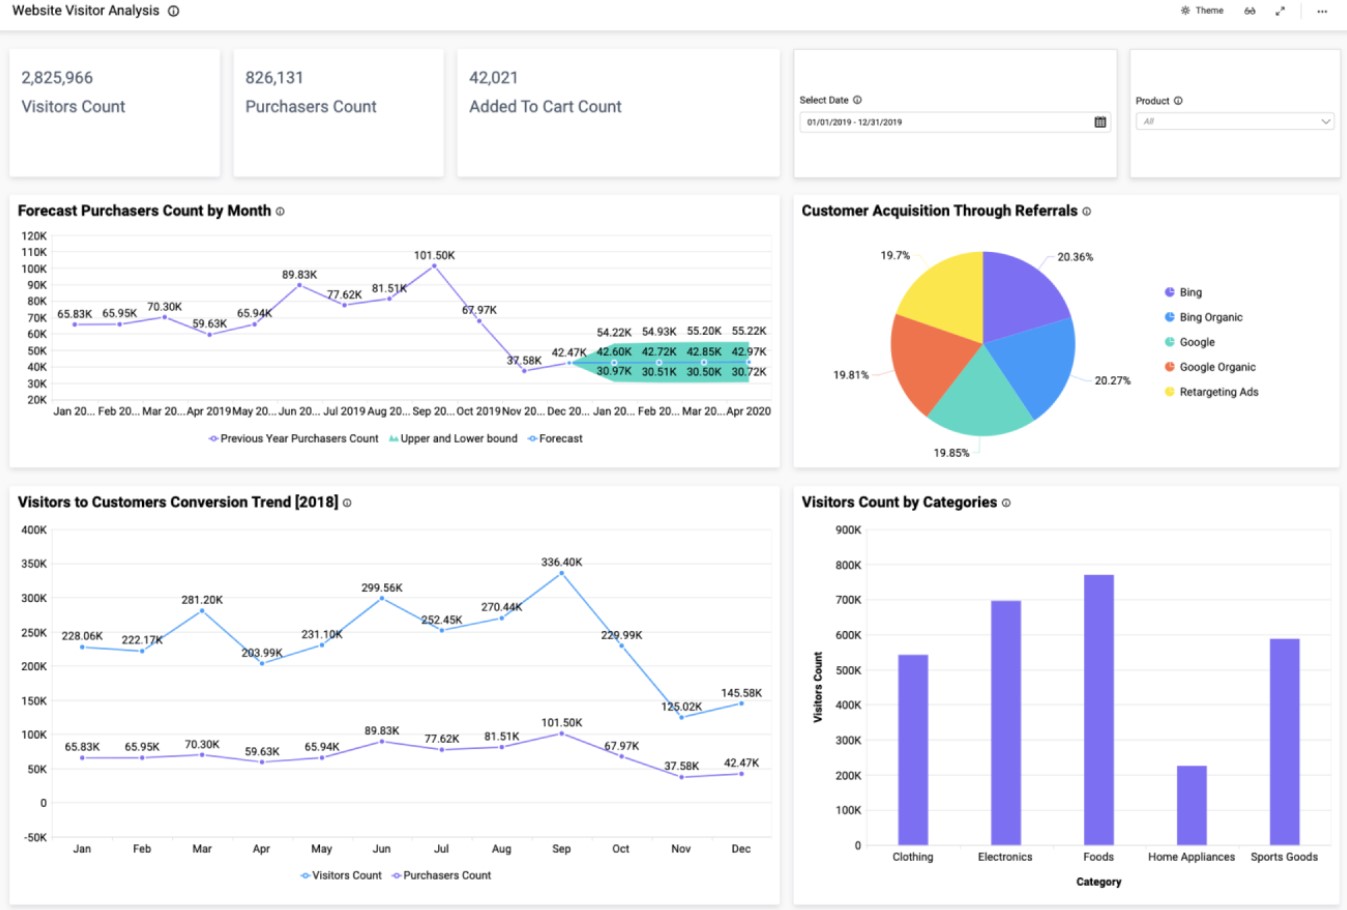Click the Sep month label on conversion chart
The height and width of the screenshot is (910, 1347).
click(x=561, y=849)
